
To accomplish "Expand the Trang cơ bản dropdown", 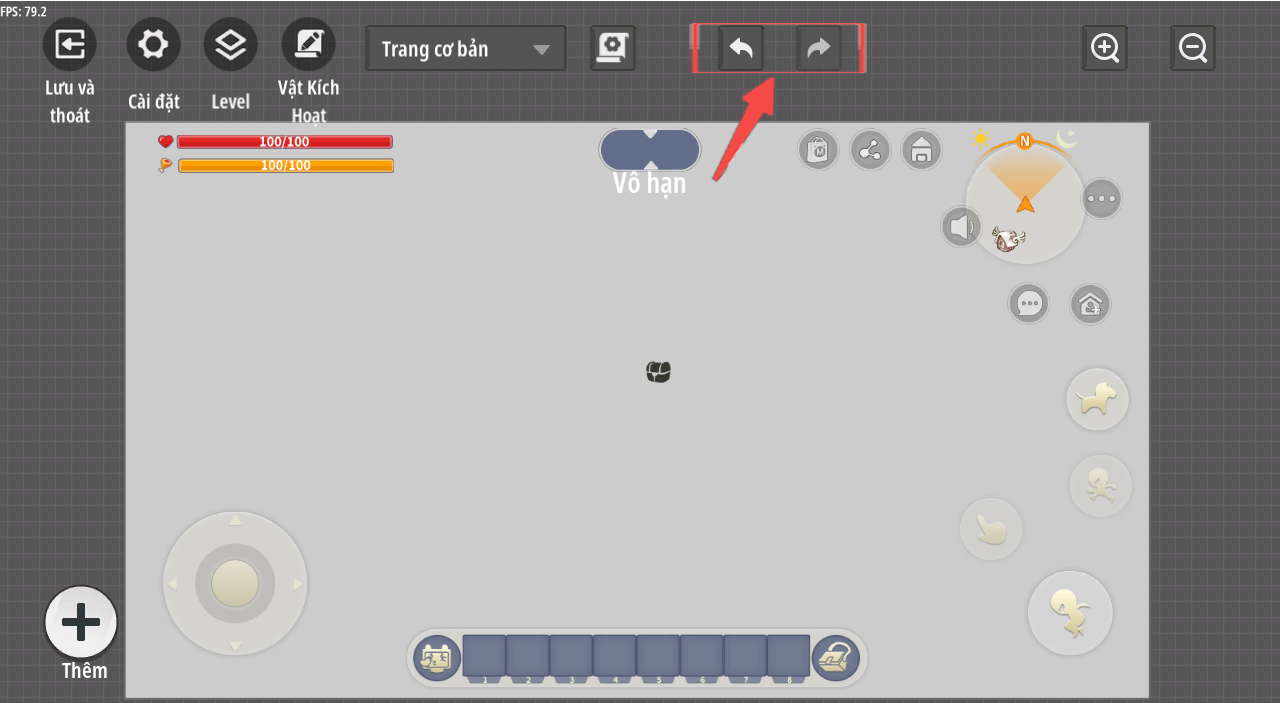I will [466, 49].
